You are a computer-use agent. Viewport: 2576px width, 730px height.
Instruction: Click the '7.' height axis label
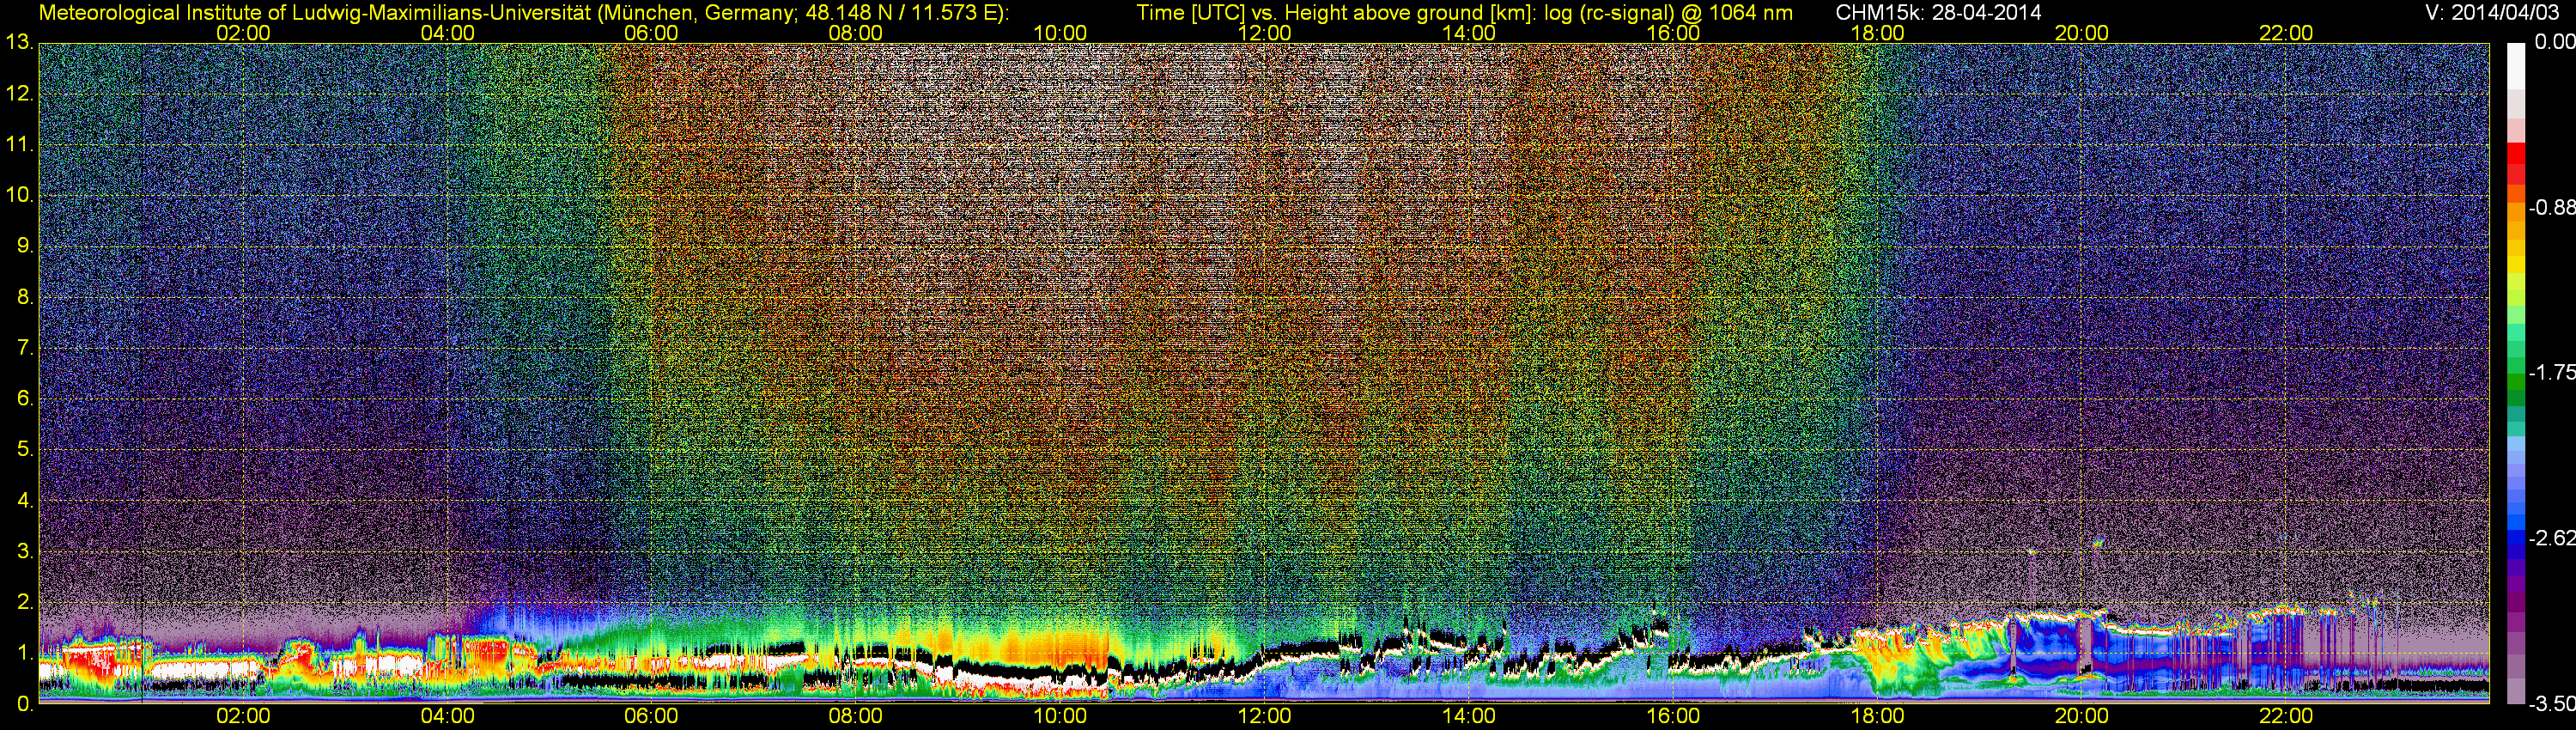[25, 347]
